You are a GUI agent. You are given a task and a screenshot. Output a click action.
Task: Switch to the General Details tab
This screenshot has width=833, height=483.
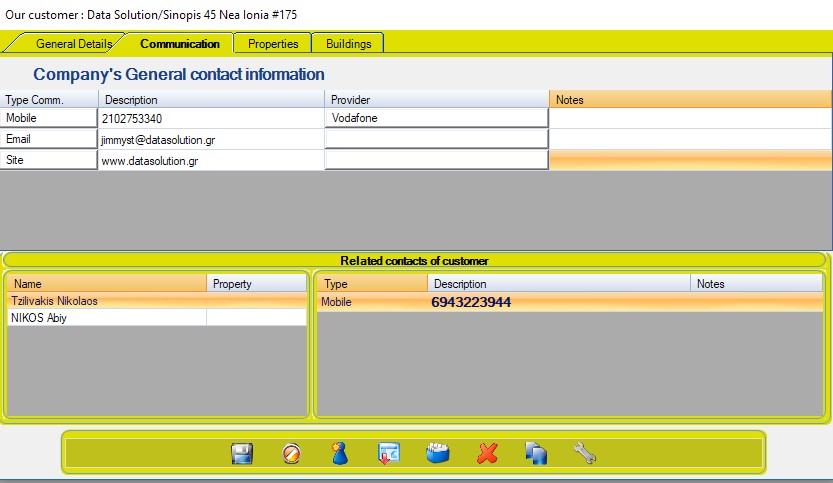pyautogui.click(x=74, y=44)
